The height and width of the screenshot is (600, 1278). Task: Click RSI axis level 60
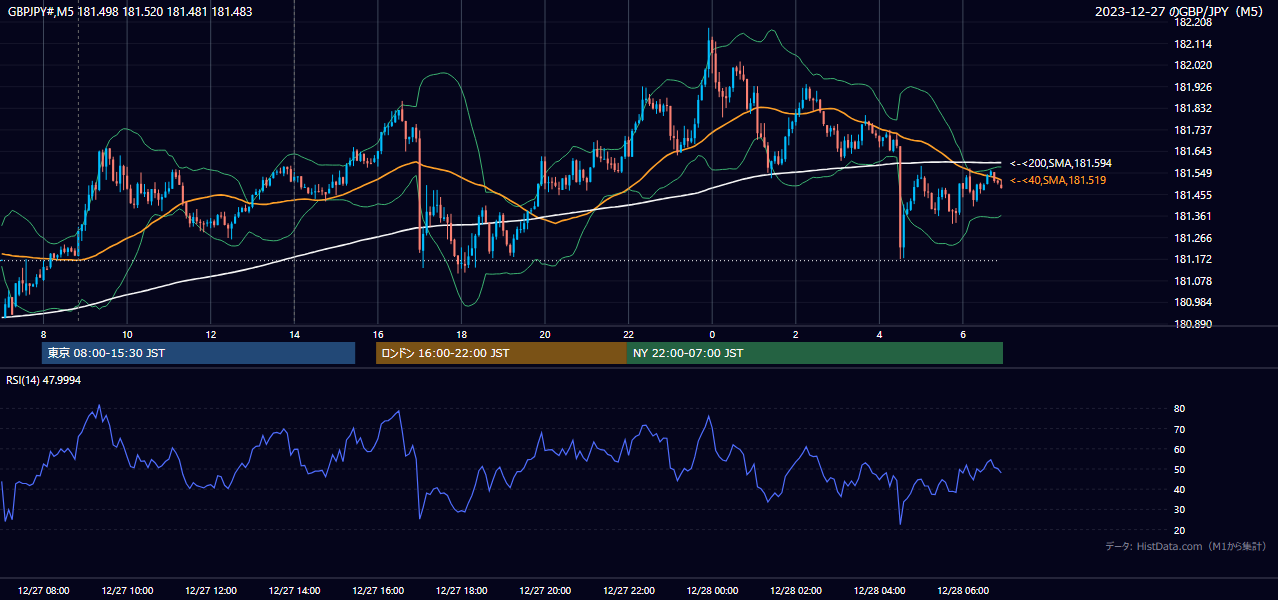(x=1179, y=449)
